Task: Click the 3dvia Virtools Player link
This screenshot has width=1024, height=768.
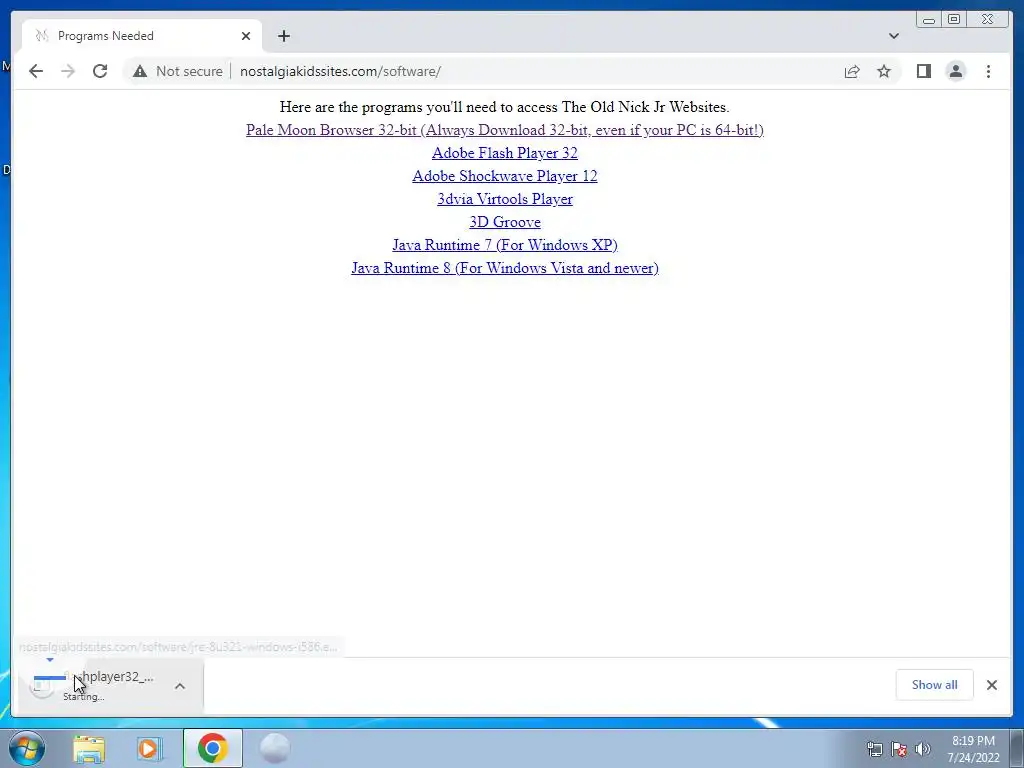Action: click(x=505, y=199)
